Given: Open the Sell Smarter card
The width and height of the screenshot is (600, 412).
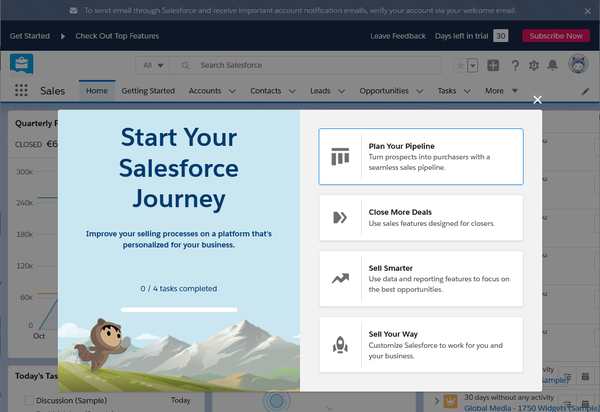Looking at the screenshot, I should (421, 278).
